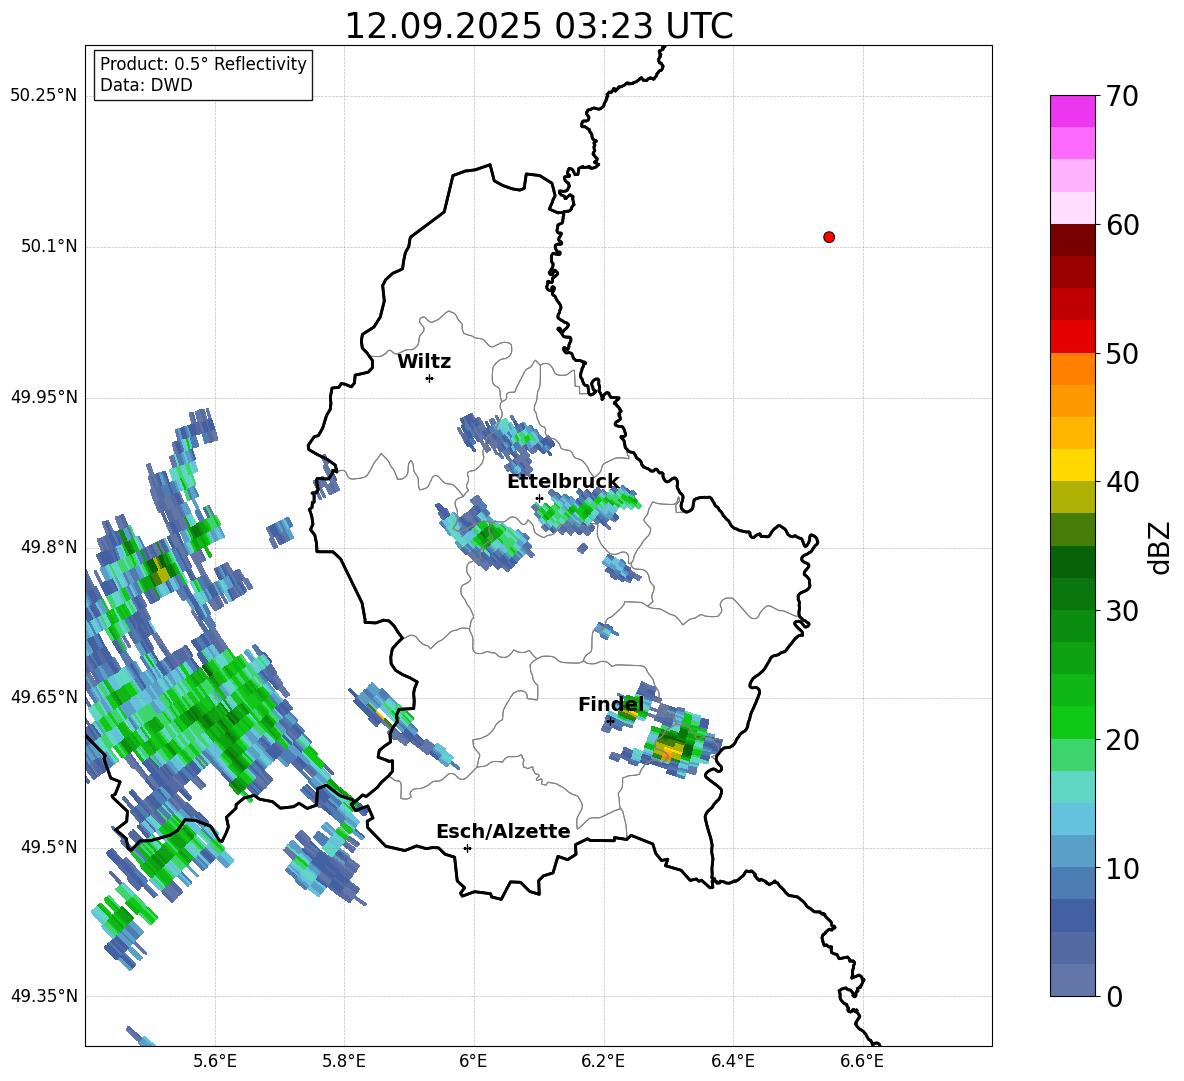Click the orange colorbar segment below 50
This screenshot has width=1184, height=1081.
(1072, 369)
